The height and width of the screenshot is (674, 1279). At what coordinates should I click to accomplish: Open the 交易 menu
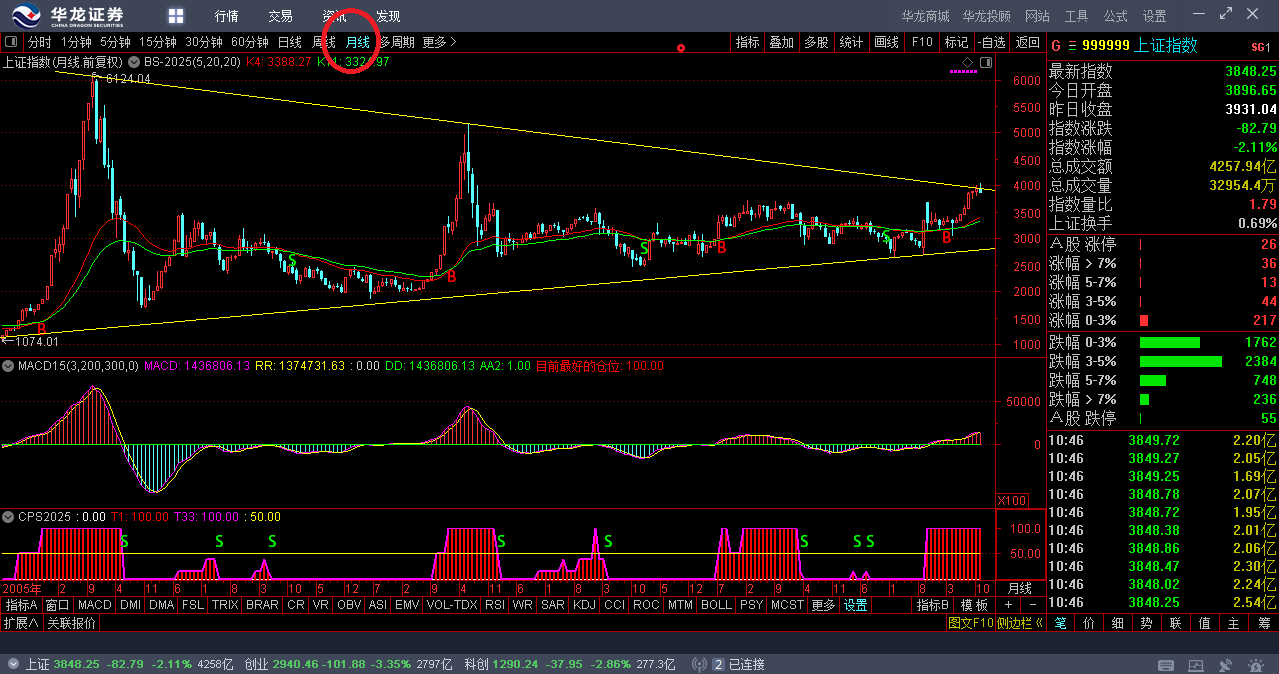281,16
